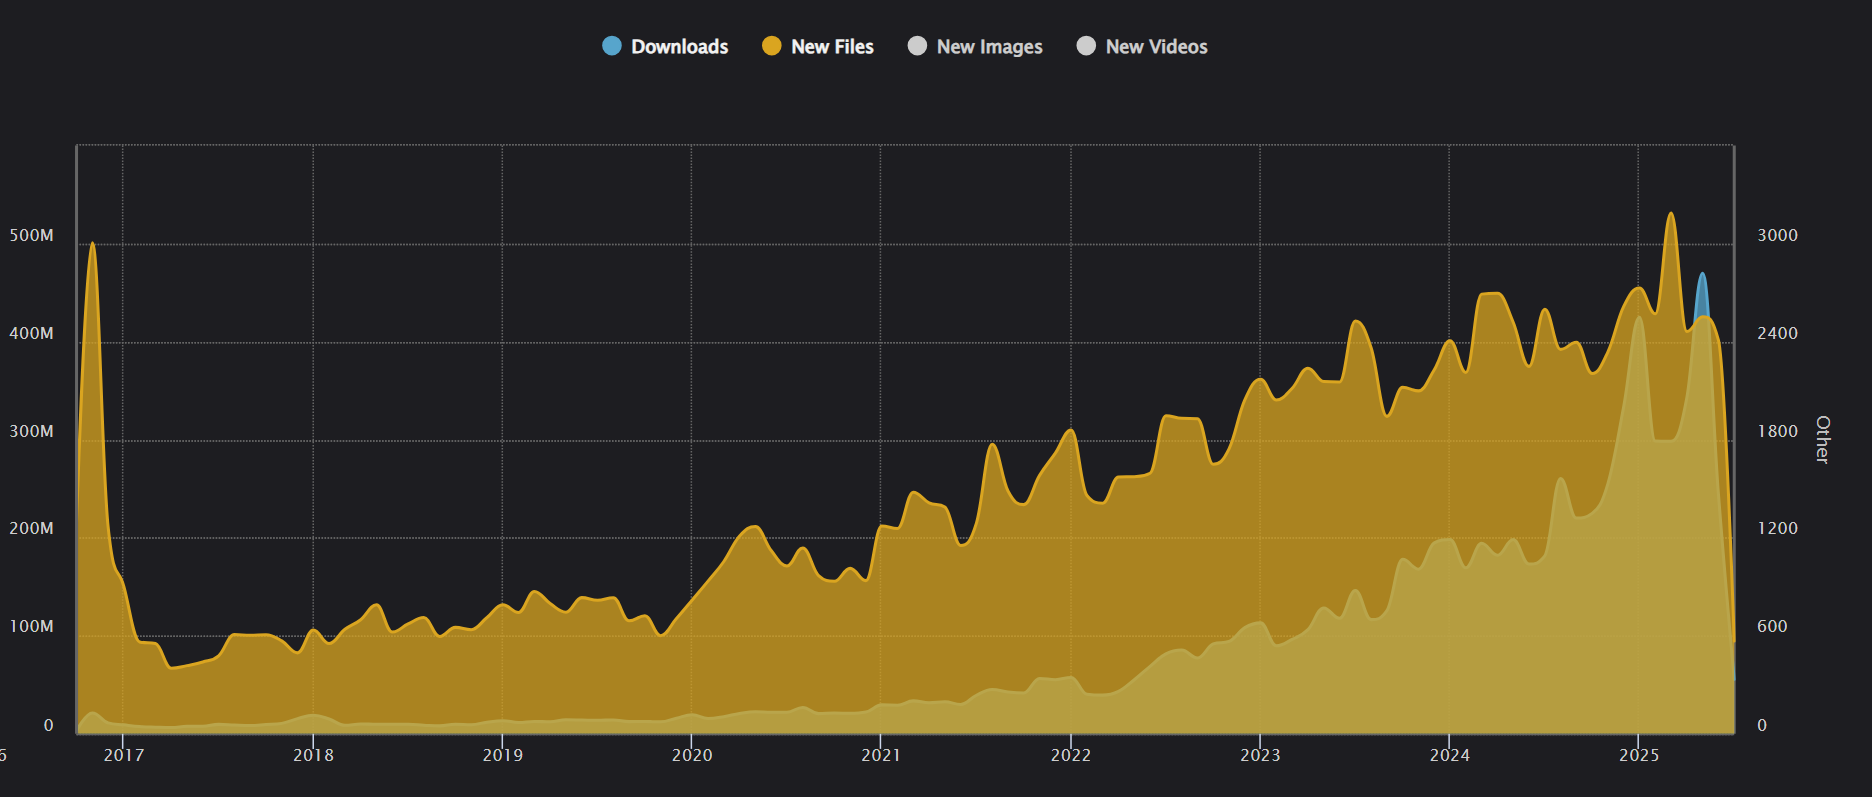Click the 500M left axis label
This screenshot has width=1872, height=797.
[31, 235]
